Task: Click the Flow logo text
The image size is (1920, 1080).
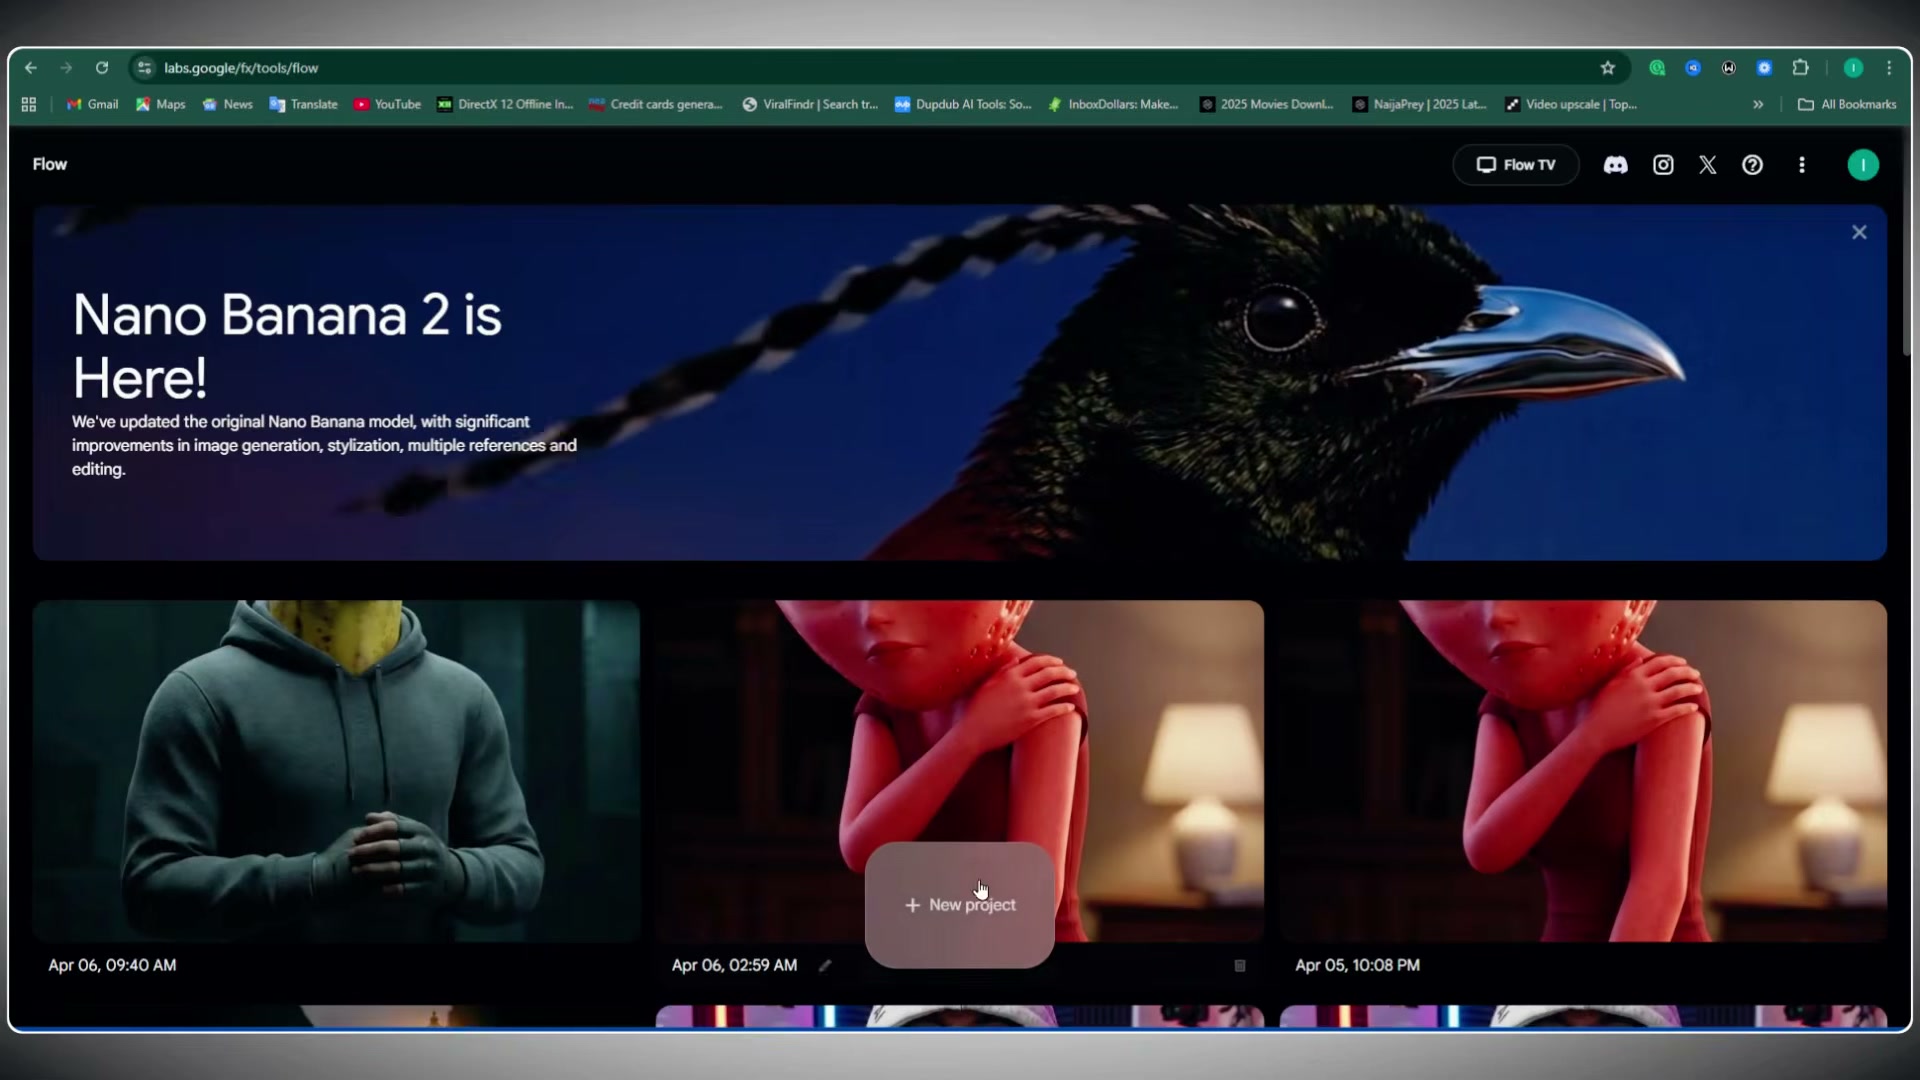Action: click(x=50, y=164)
